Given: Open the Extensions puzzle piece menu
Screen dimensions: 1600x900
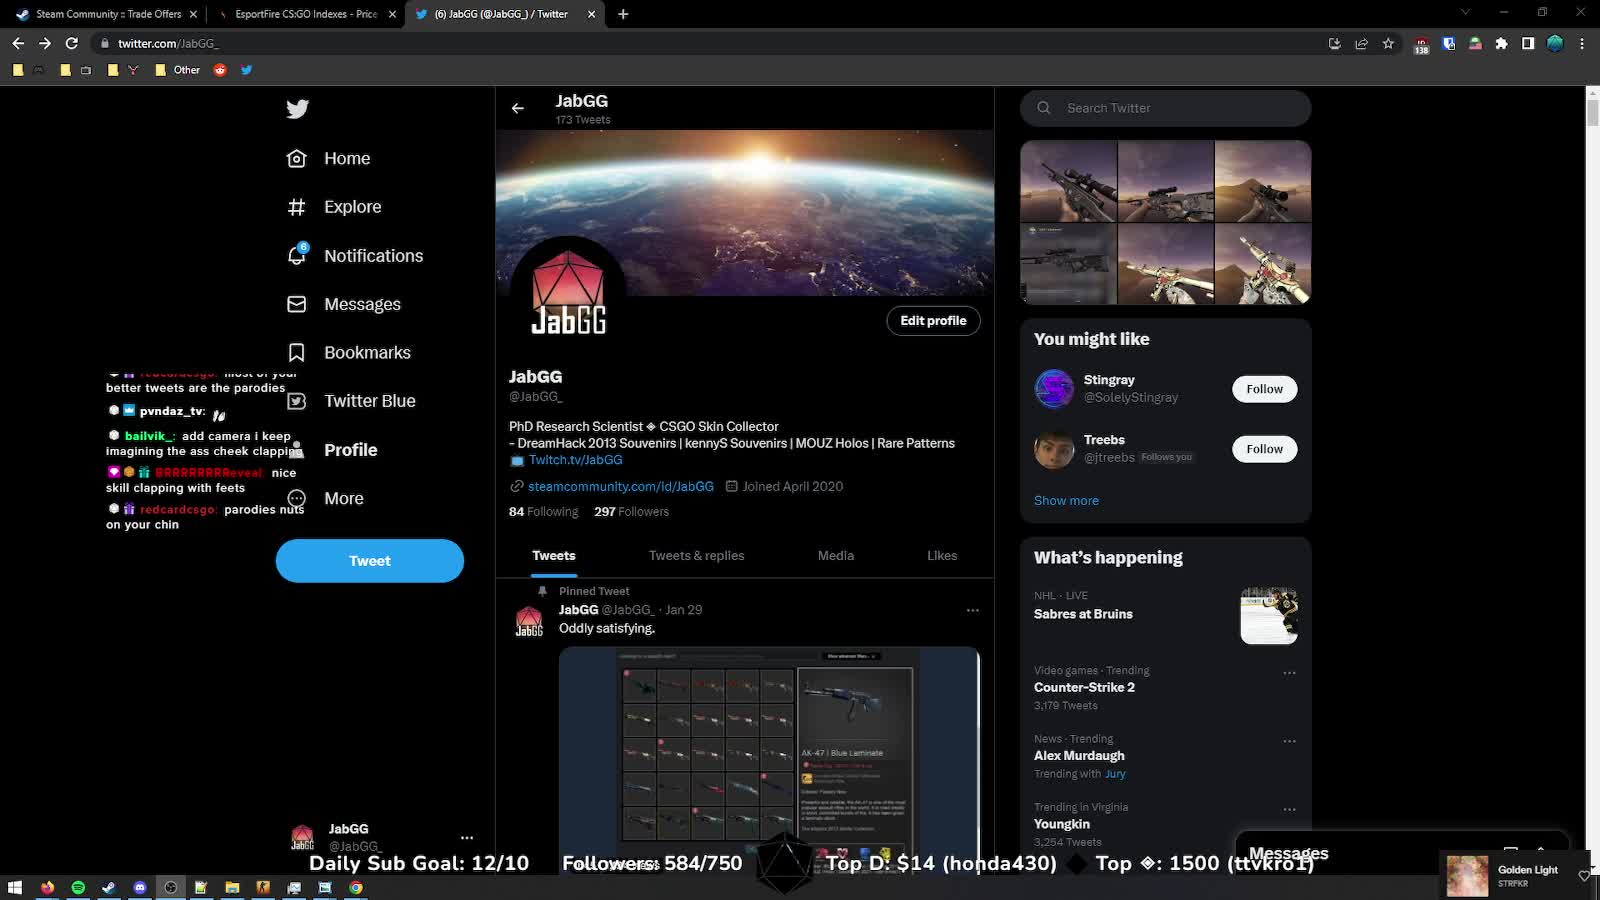Looking at the screenshot, I should point(1501,43).
